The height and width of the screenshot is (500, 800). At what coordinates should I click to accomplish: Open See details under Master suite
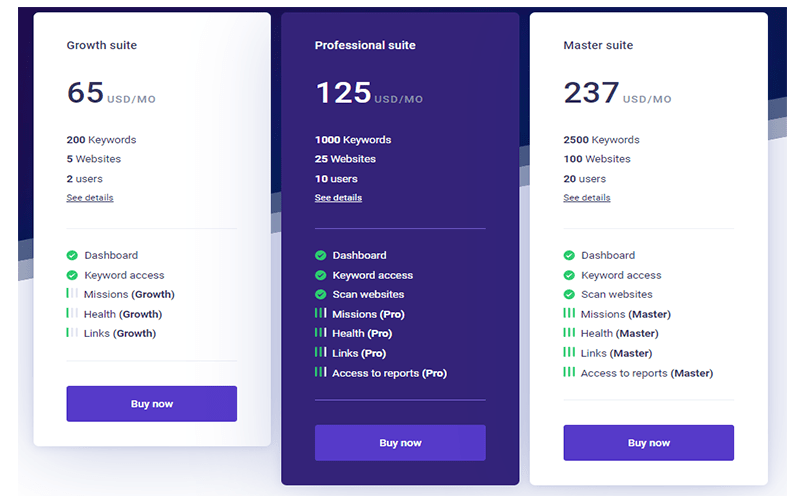(x=587, y=197)
